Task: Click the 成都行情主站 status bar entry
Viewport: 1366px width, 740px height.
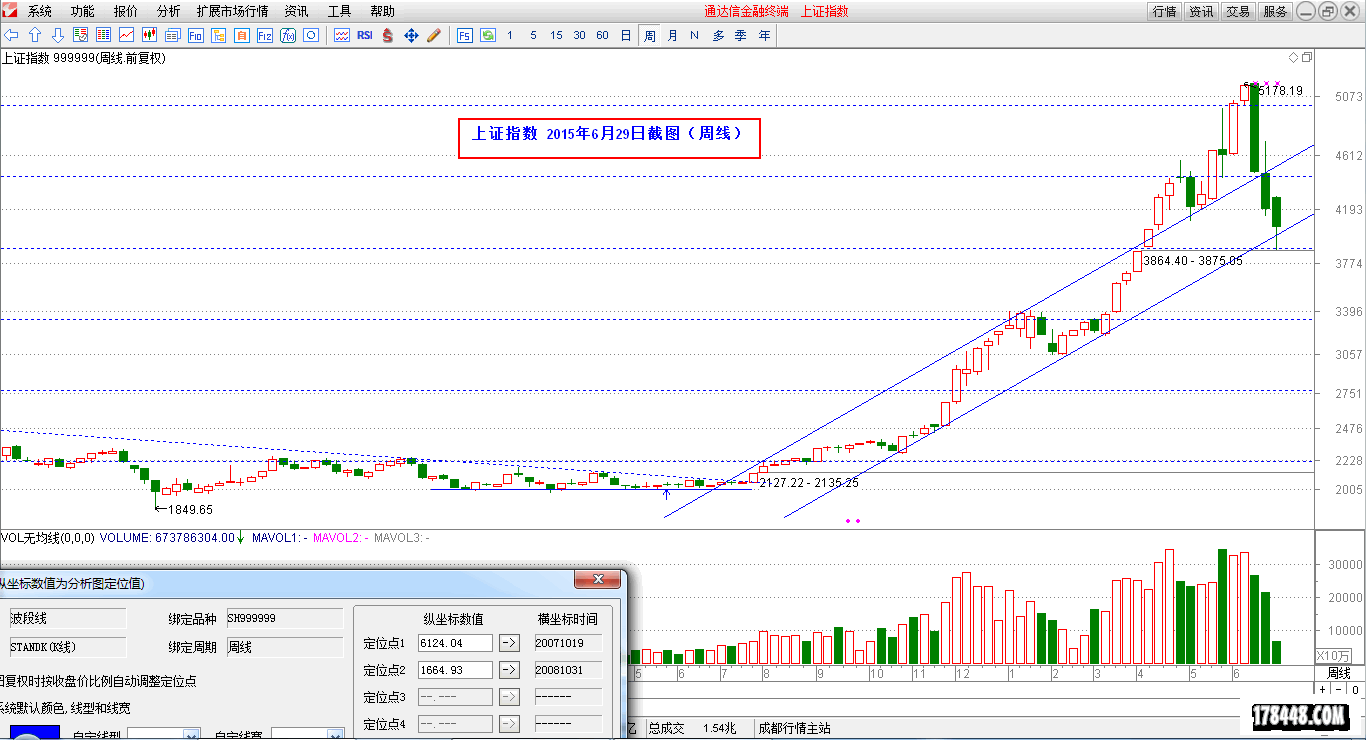Action: (794, 728)
